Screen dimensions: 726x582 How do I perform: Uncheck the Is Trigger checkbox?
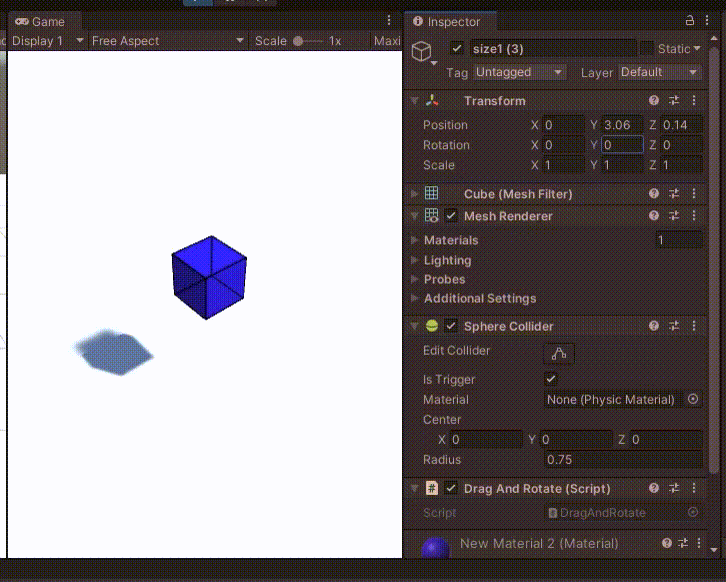coord(551,379)
